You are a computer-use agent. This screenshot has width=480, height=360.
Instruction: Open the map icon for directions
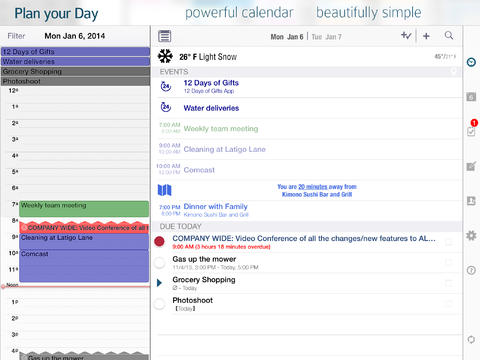164,190
